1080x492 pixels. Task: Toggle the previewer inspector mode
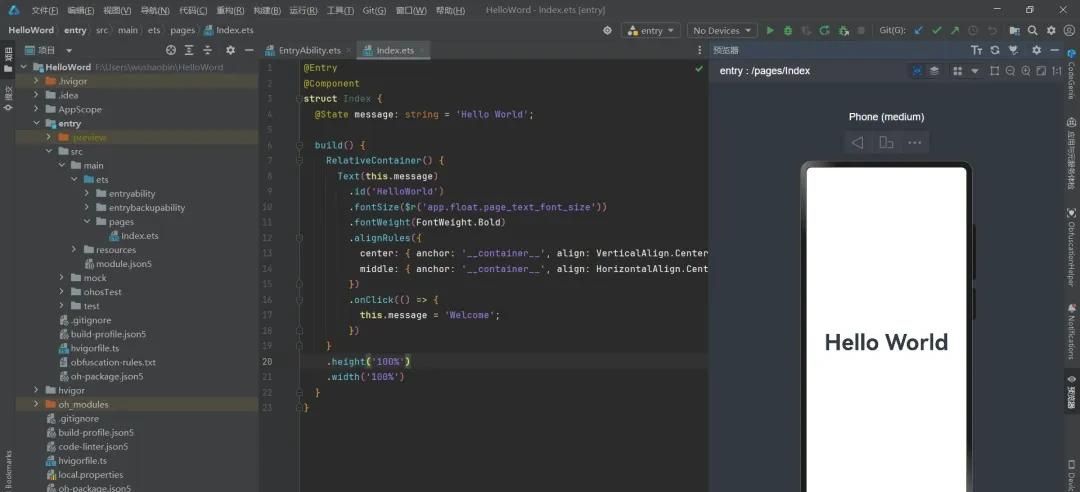917,71
